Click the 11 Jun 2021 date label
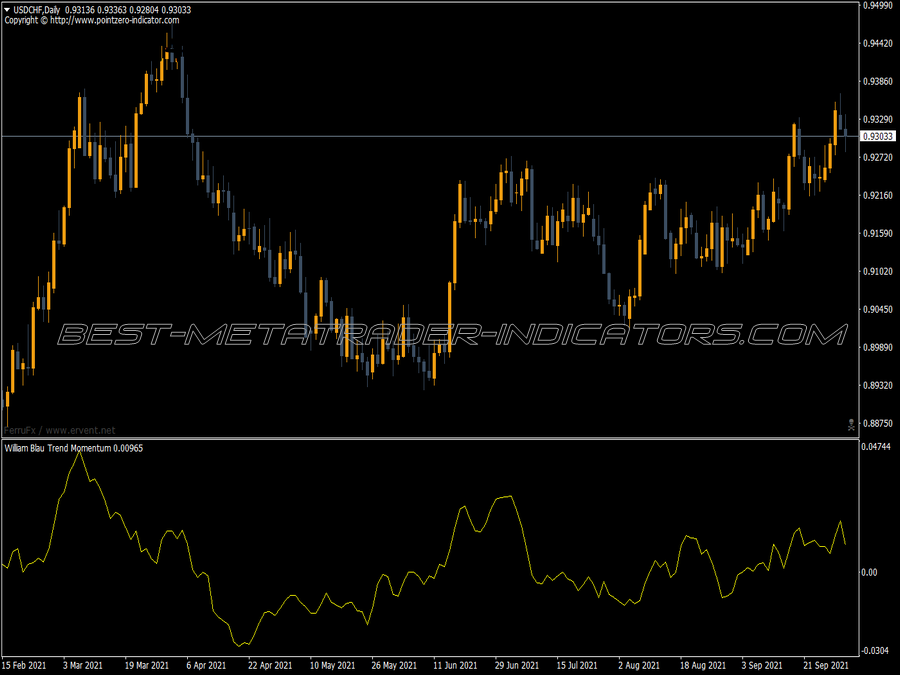This screenshot has width=900, height=675. [x=455, y=665]
